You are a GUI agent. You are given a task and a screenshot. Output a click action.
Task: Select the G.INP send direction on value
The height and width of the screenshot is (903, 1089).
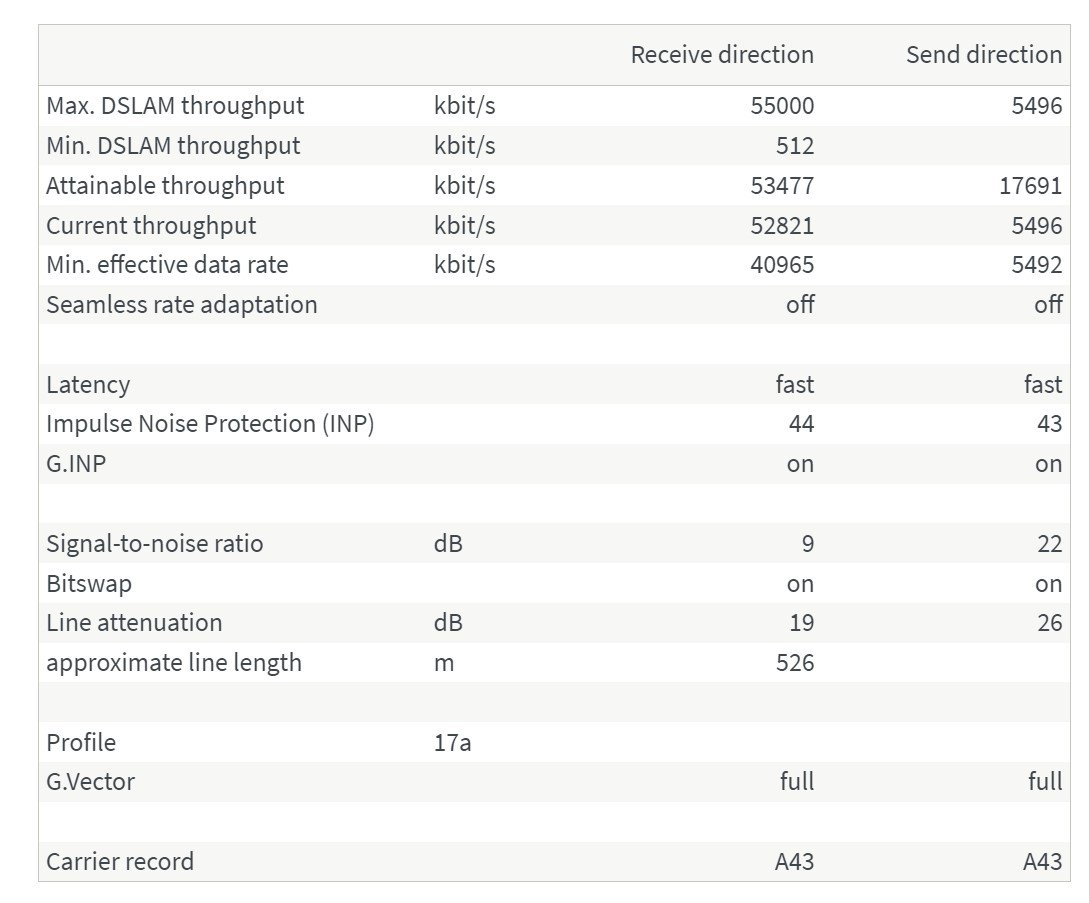(1049, 464)
